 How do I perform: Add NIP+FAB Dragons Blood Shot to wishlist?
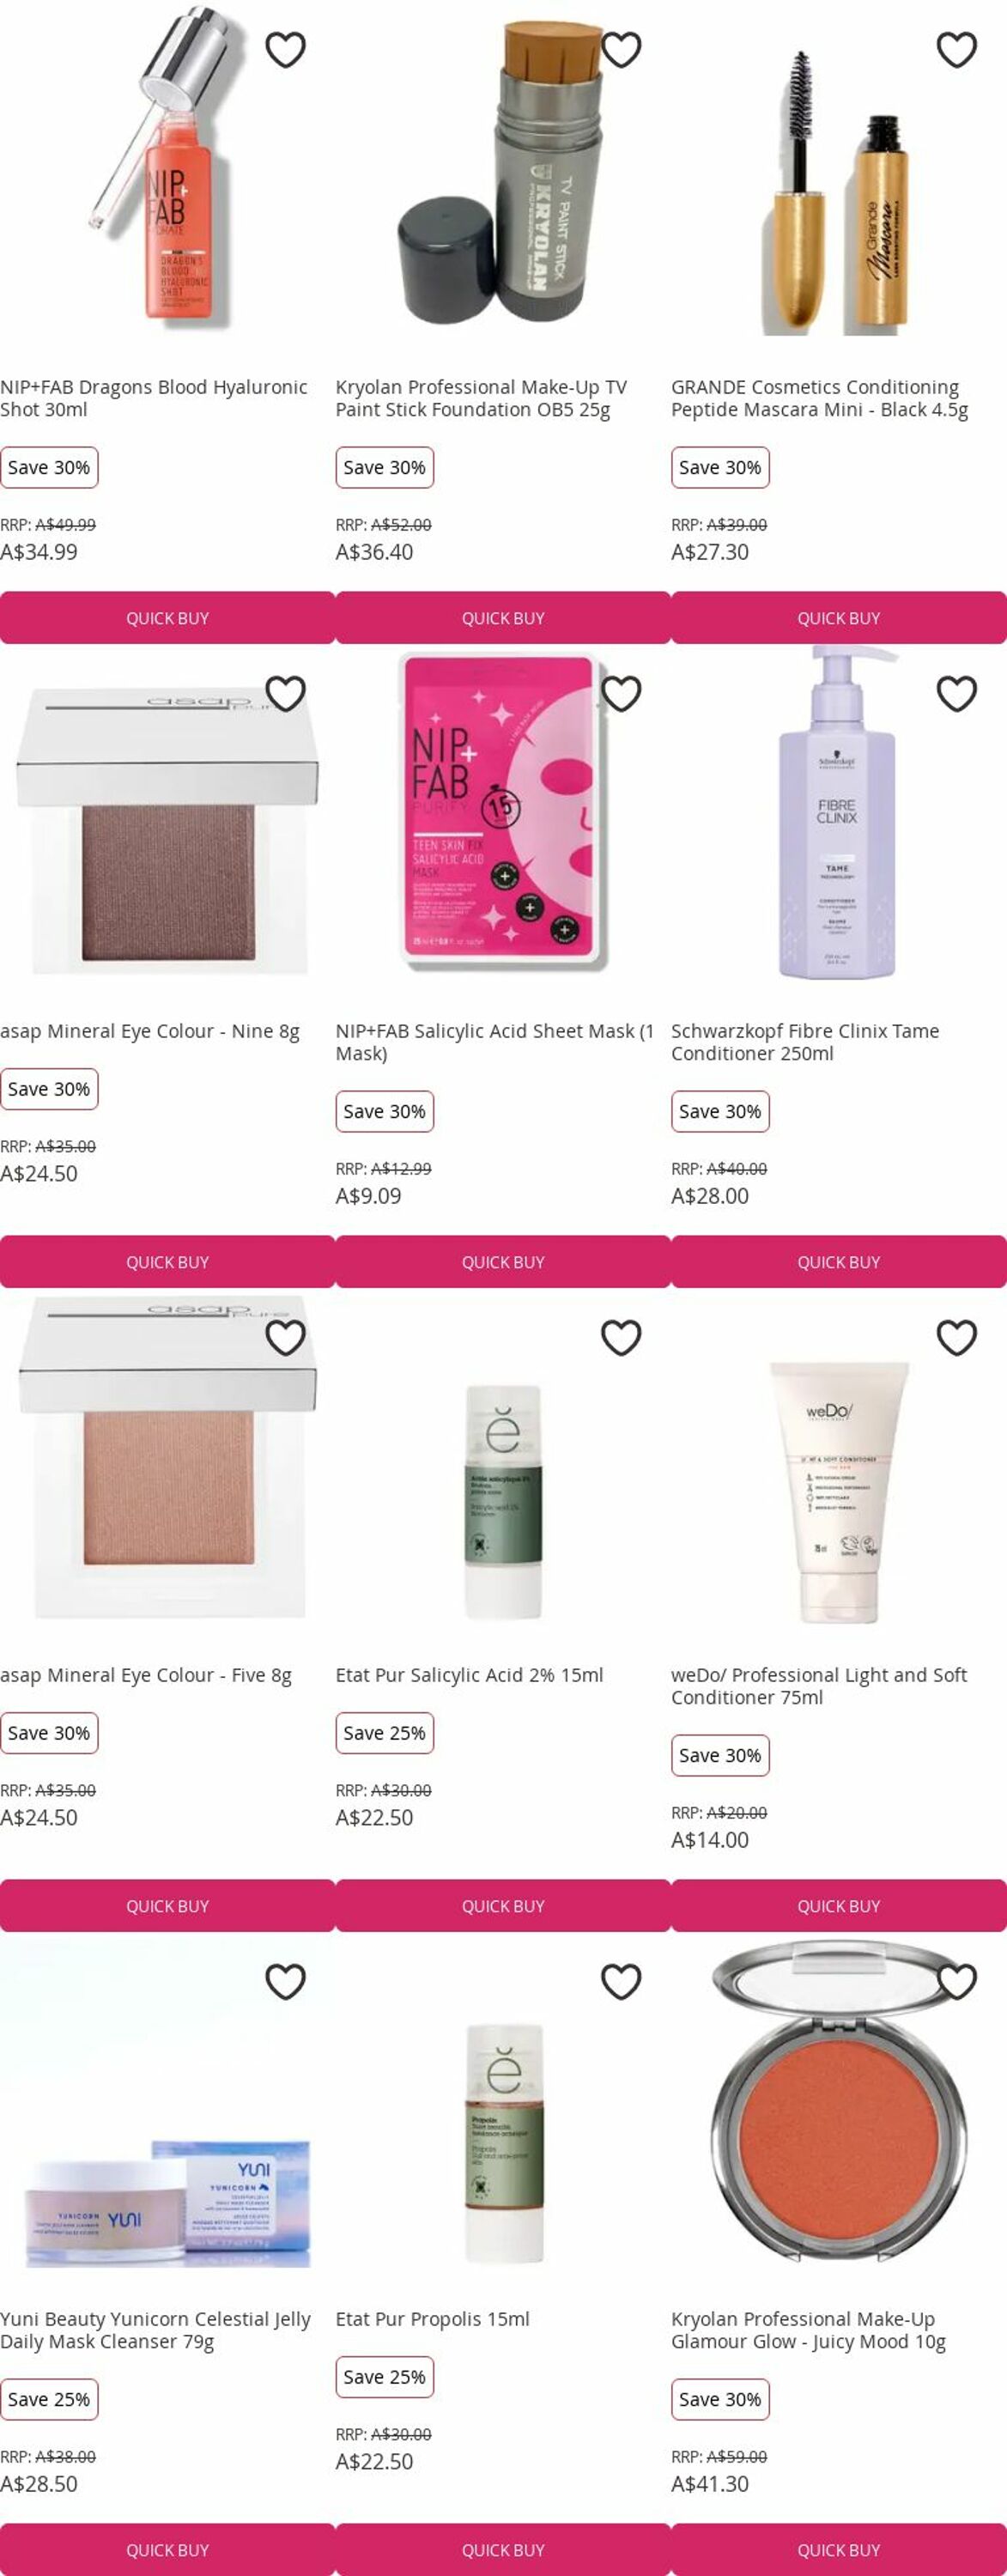click(x=285, y=49)
